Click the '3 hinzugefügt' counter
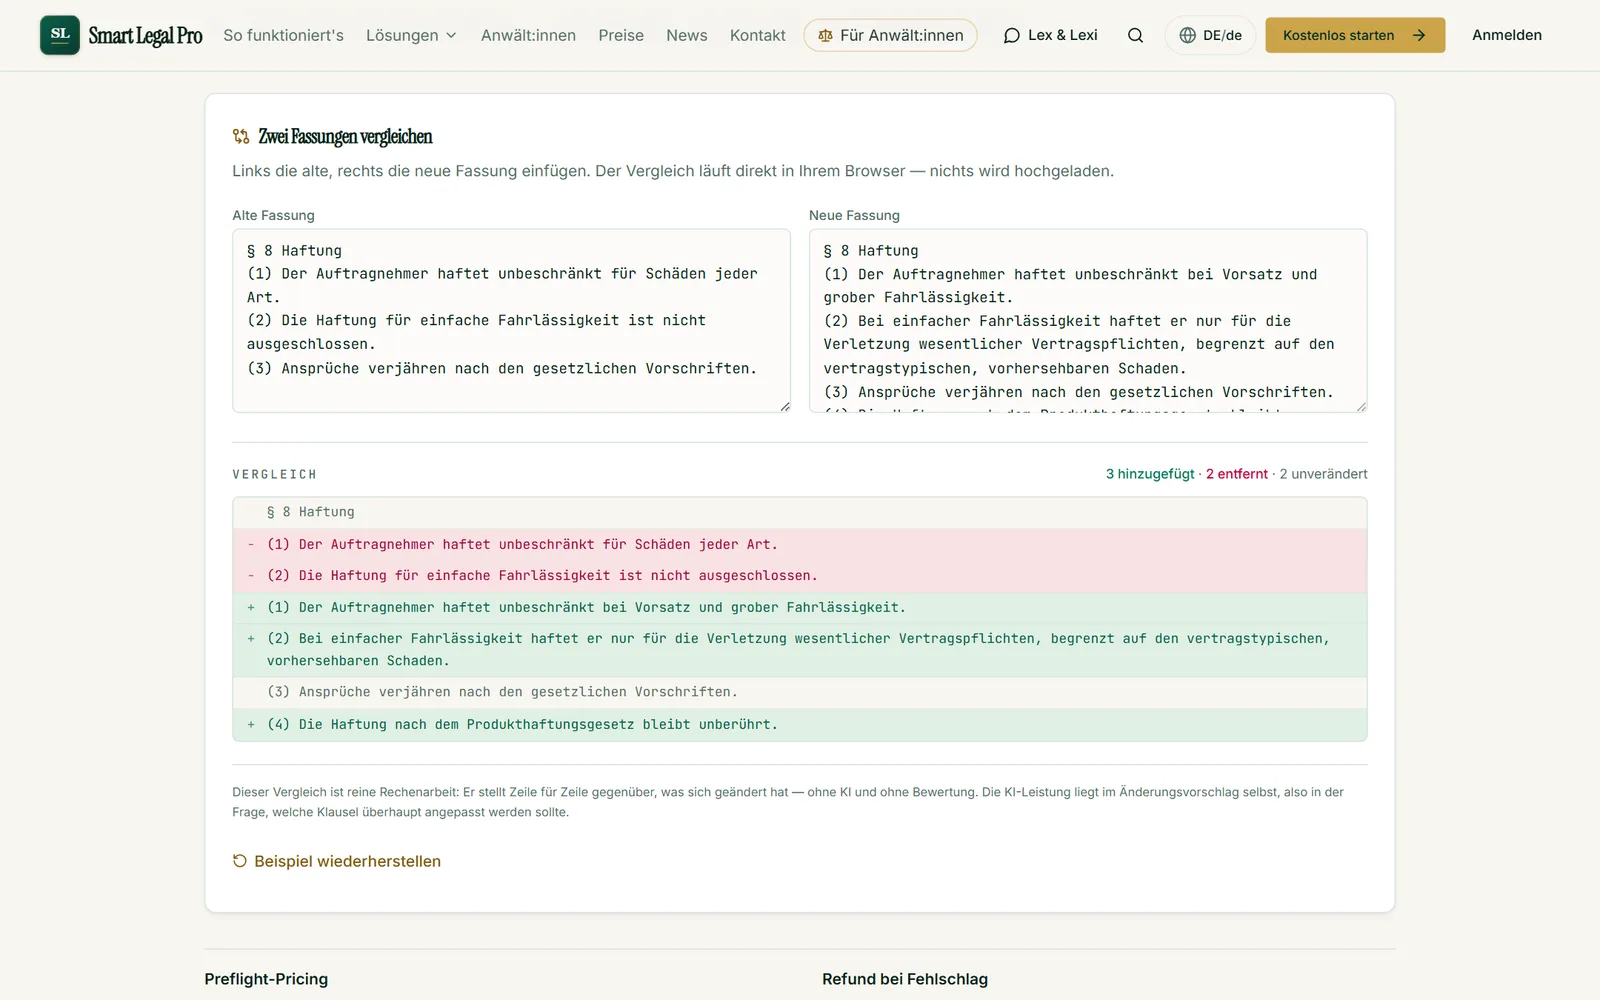 pos(1150,474)
